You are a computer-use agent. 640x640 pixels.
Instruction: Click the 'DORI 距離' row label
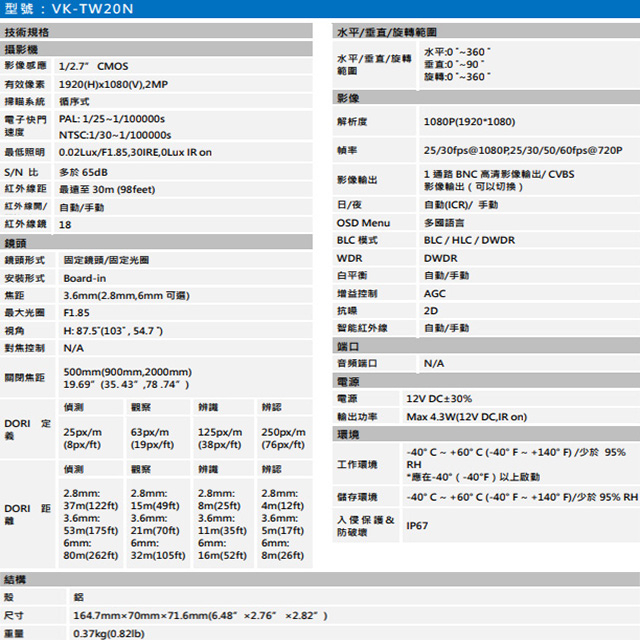(x=27, y=514)
